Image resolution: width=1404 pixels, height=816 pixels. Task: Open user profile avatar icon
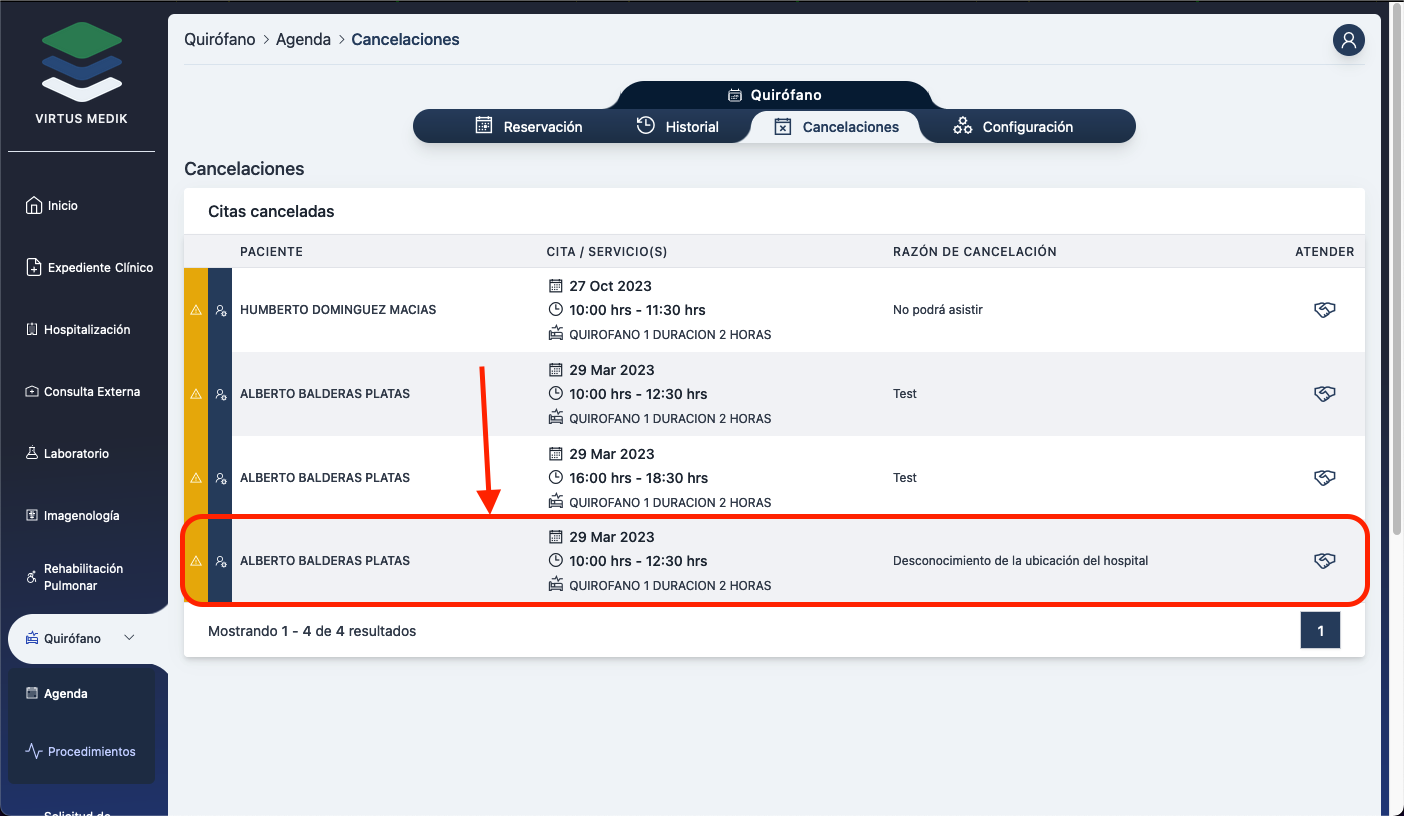pos(1348,40)
